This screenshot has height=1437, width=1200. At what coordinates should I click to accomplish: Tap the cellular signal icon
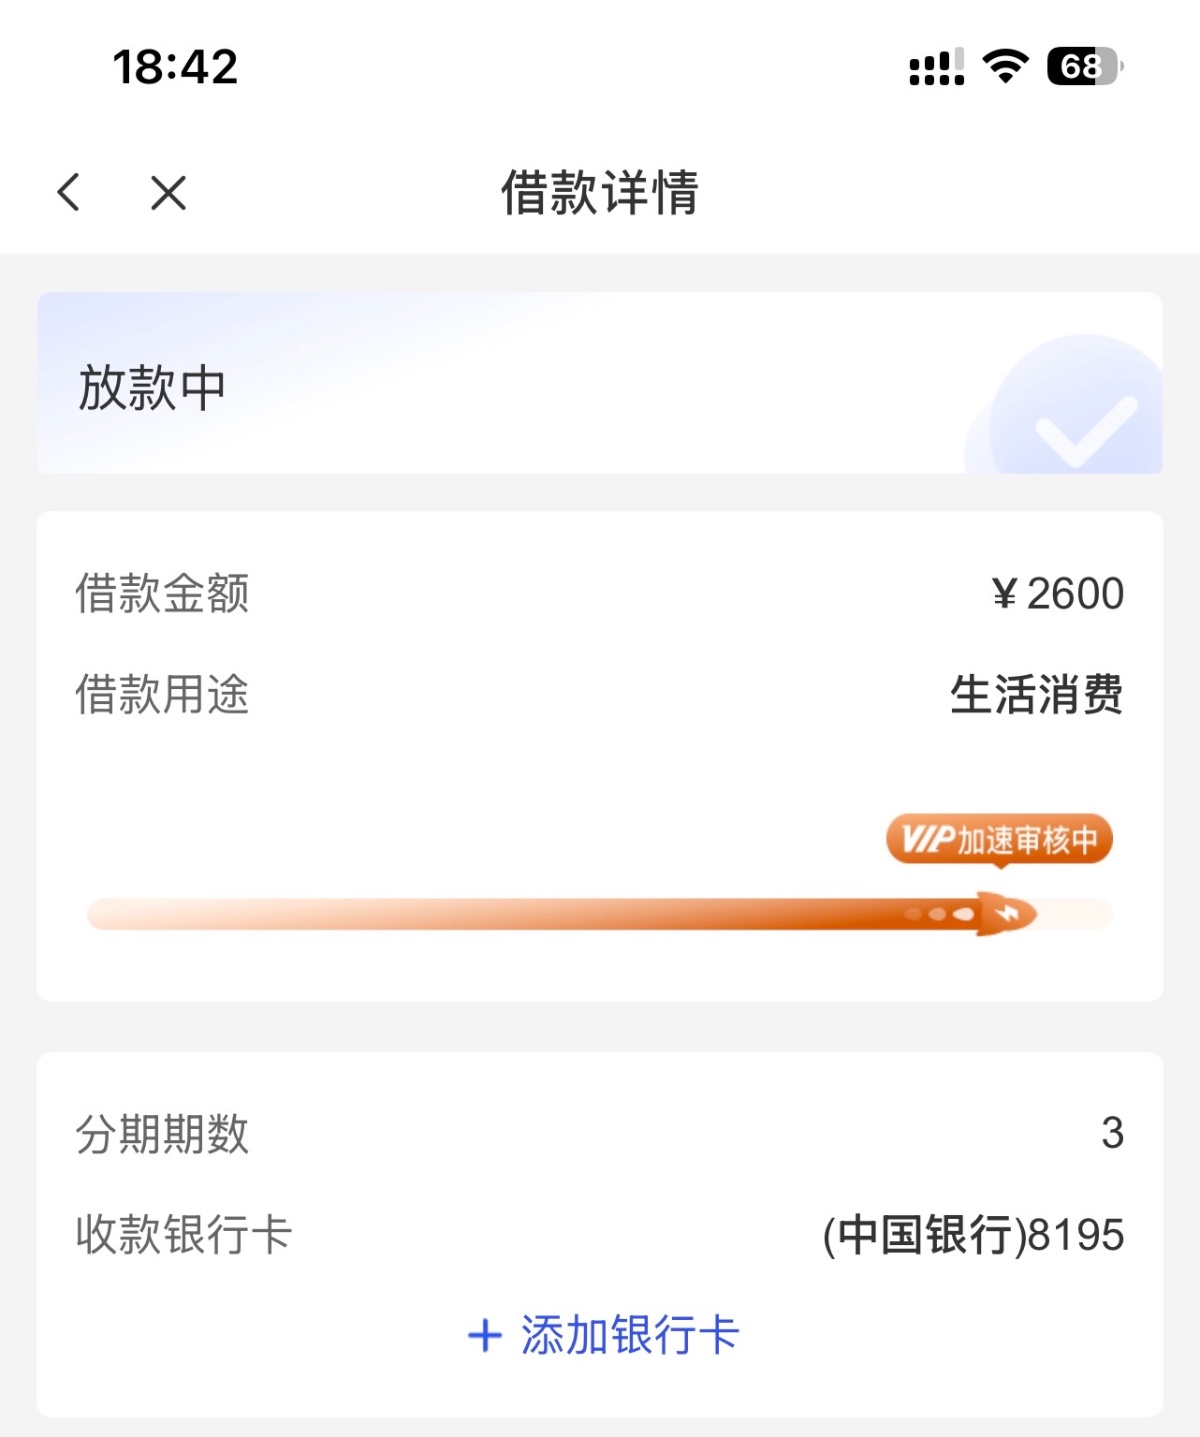click(x=936, y=67)
